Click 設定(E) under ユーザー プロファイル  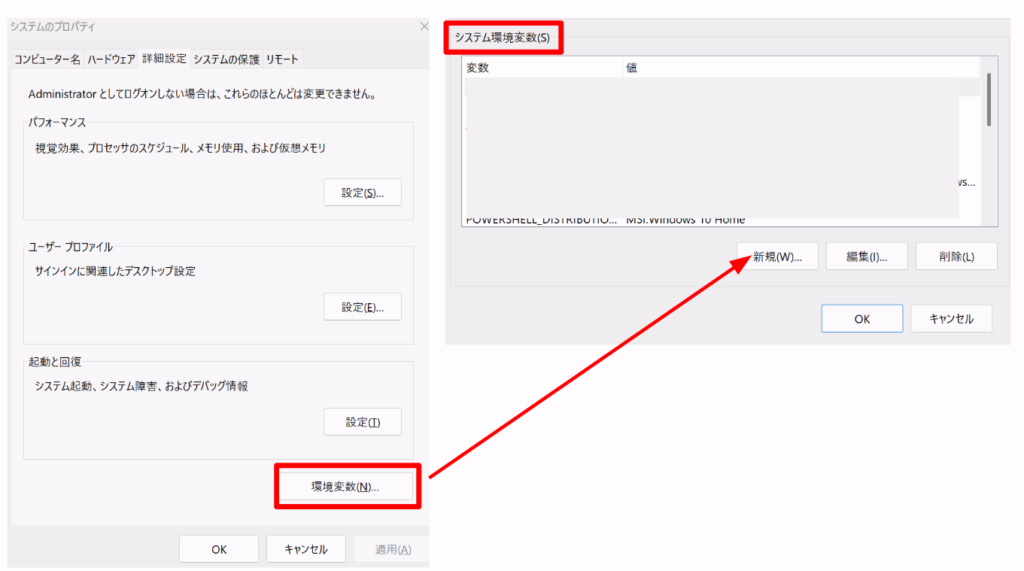click(362, 307)
